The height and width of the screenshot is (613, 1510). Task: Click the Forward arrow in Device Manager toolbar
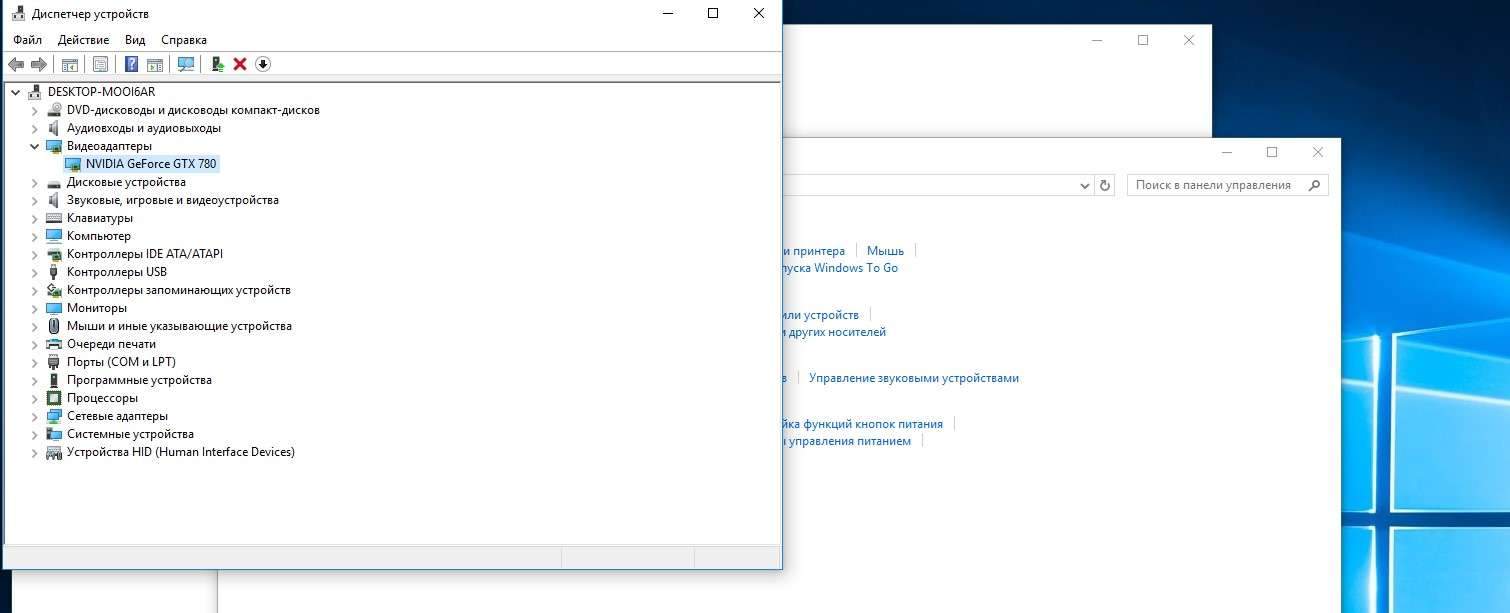39,64
